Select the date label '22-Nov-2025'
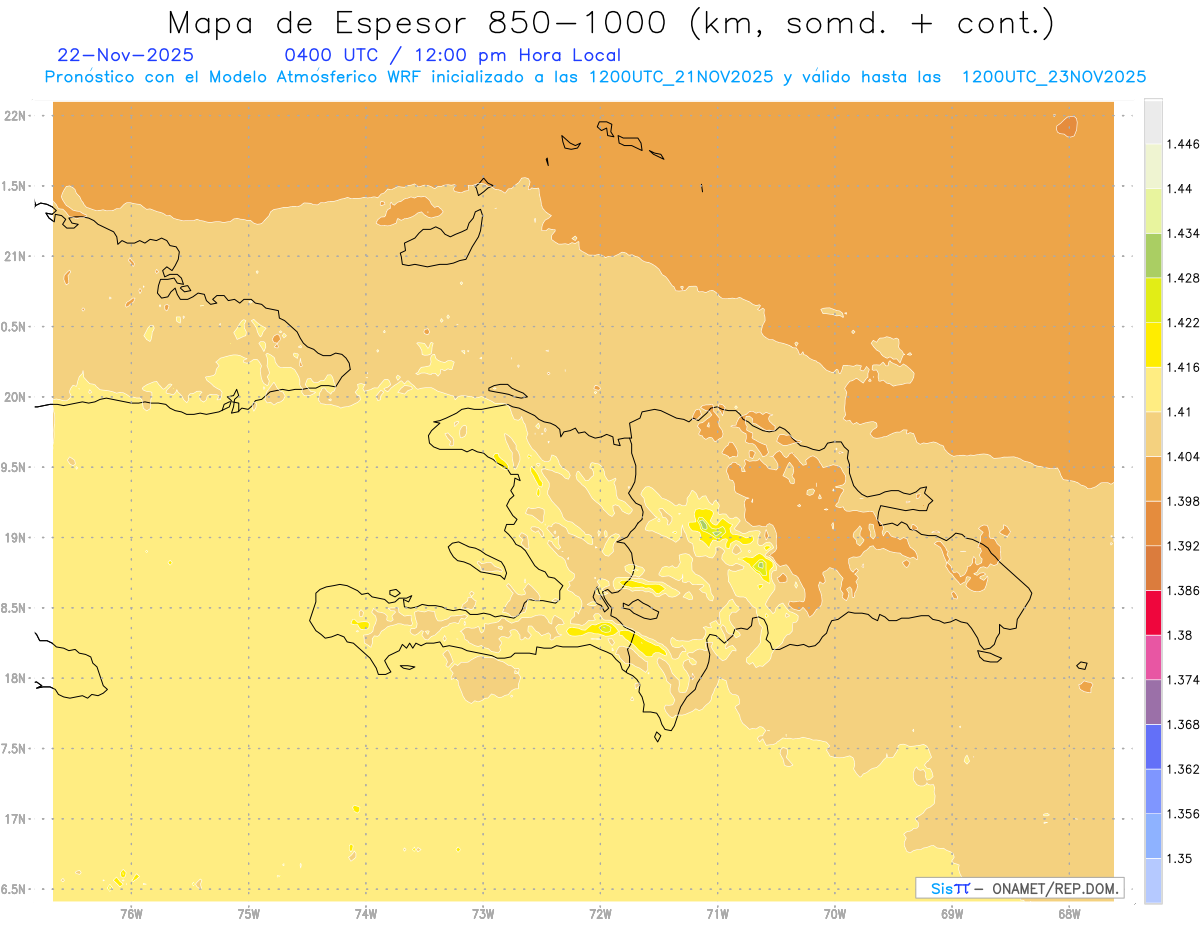 (x=126, y=56)
